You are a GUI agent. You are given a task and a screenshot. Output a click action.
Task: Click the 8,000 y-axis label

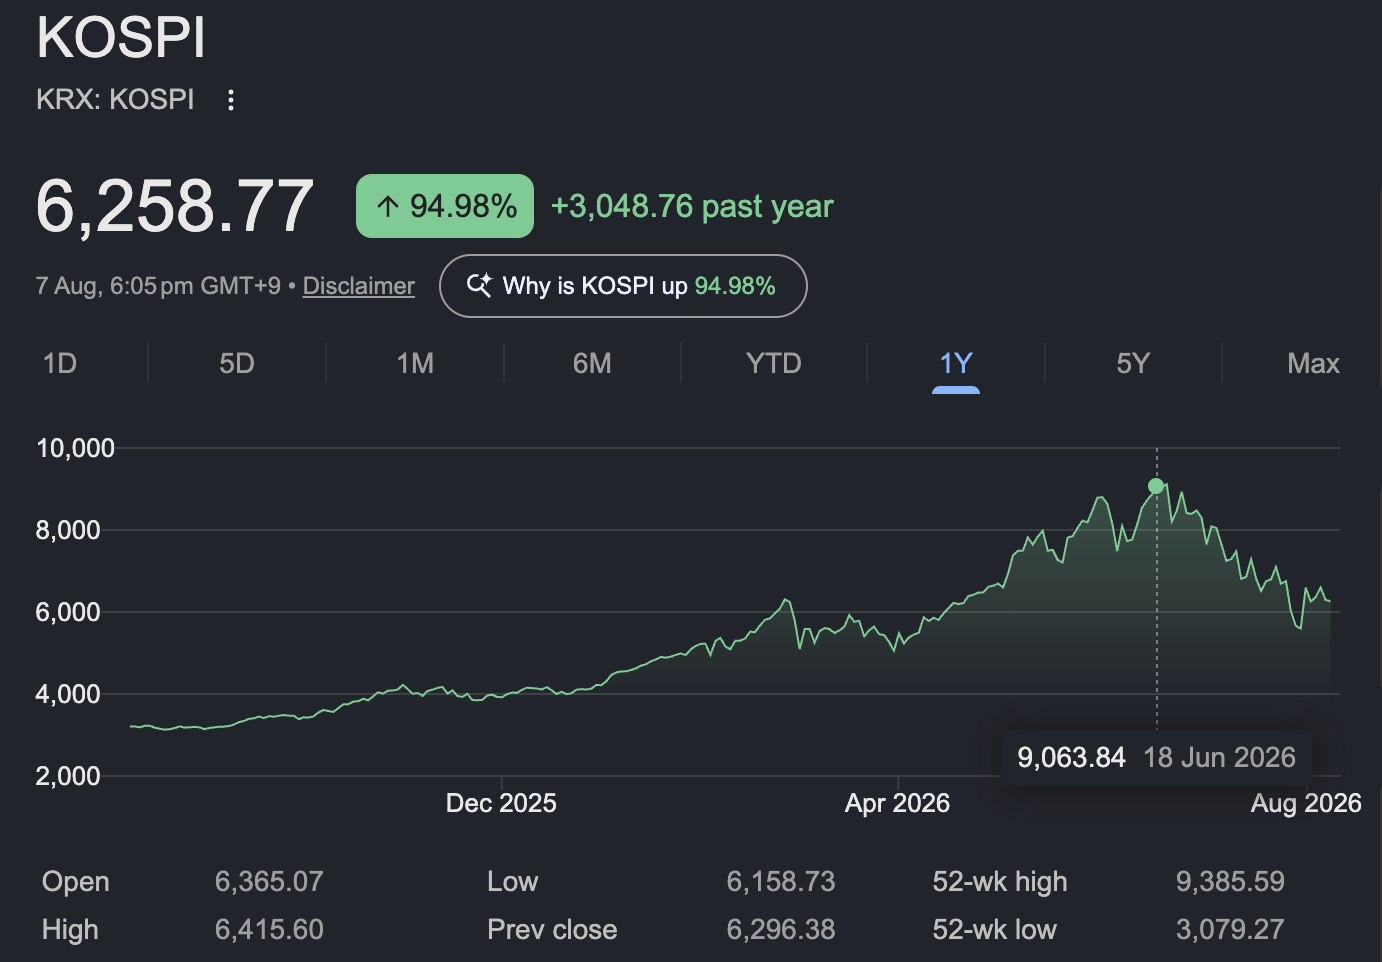pyautogui.click(x=68, y=530)
